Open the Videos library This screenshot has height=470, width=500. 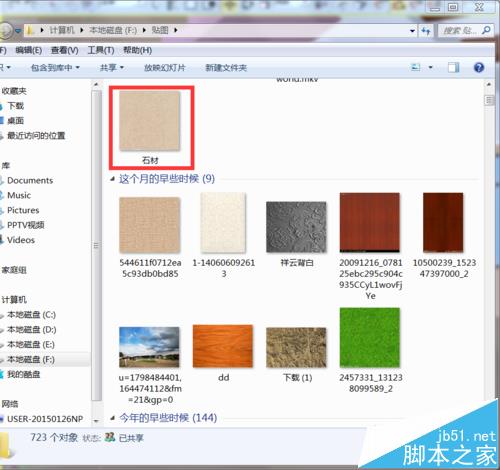point(21,240)
